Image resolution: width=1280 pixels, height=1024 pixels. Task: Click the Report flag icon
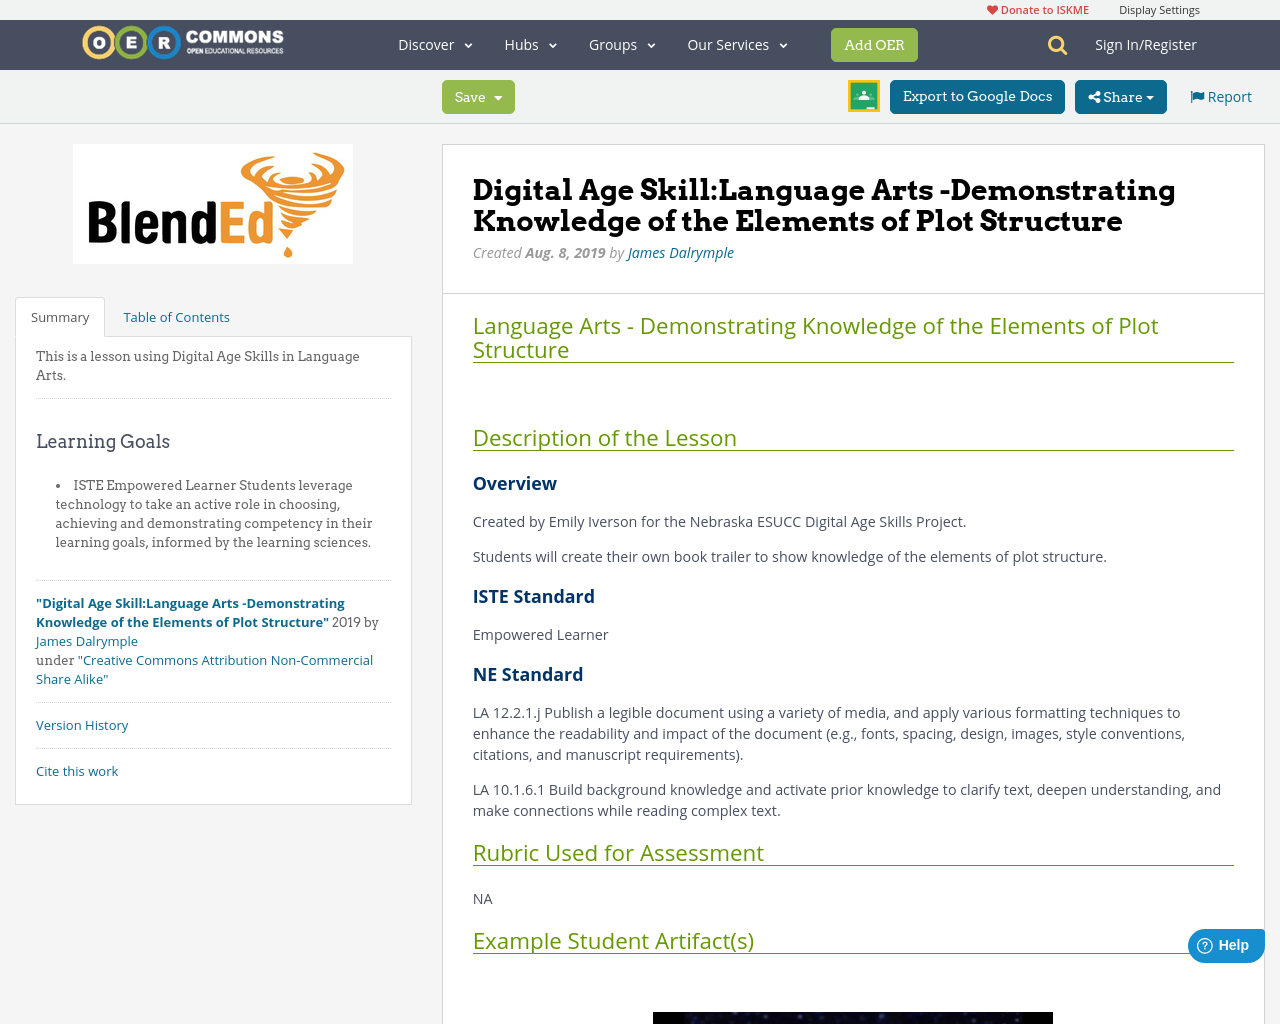[1196, 95]
